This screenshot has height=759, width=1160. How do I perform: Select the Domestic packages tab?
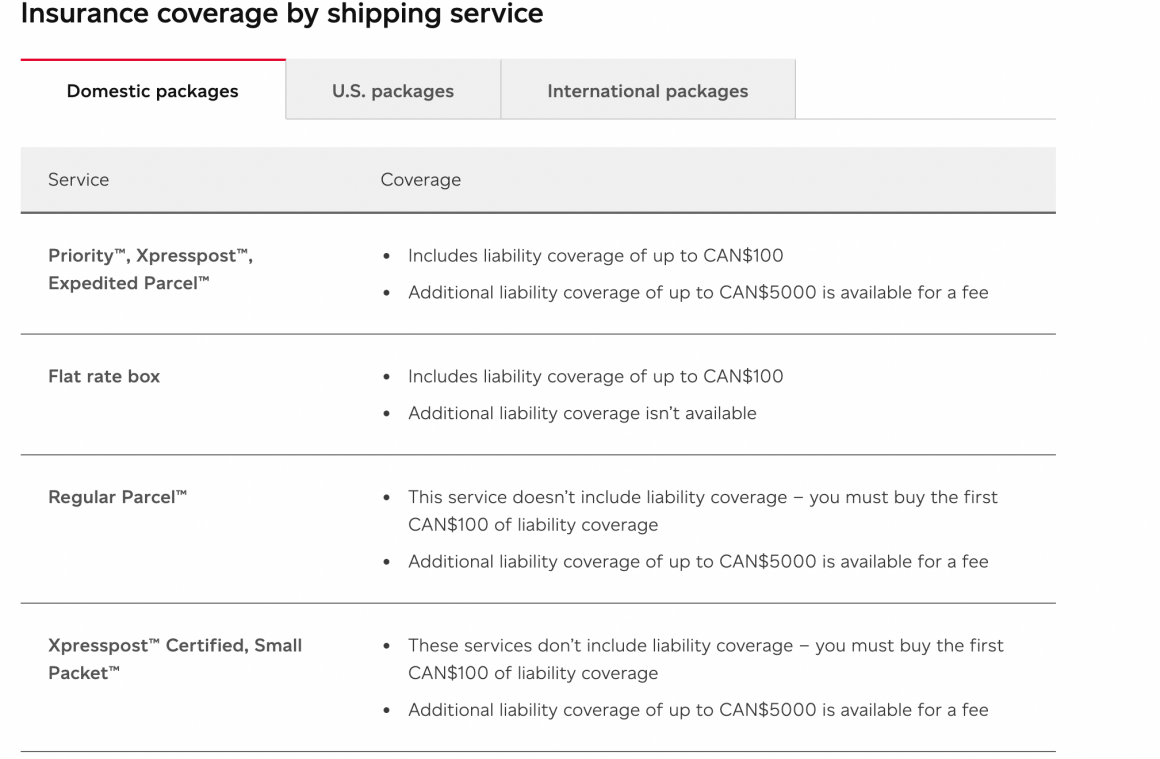[x=152, y=90]
